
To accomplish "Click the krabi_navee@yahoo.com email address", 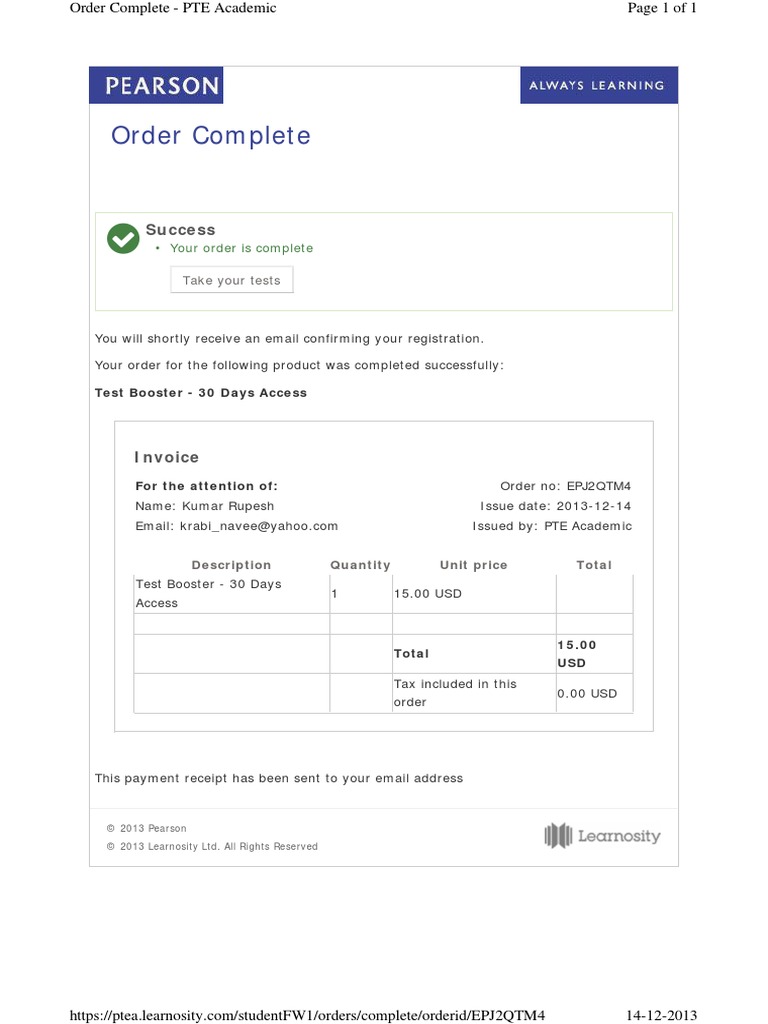I will click(258, 526).
